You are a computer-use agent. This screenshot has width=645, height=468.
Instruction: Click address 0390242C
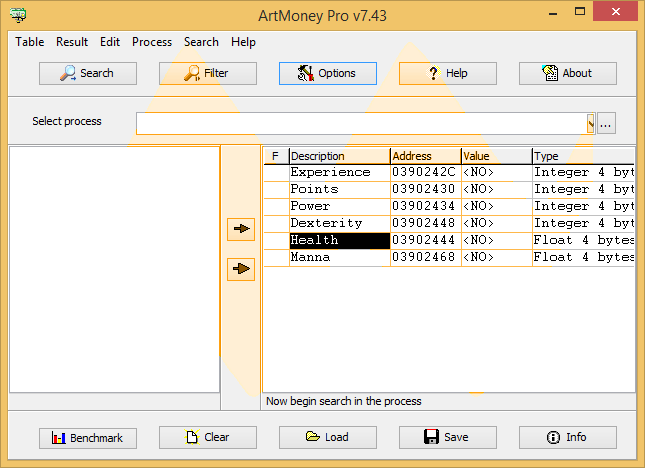point(424,172)
